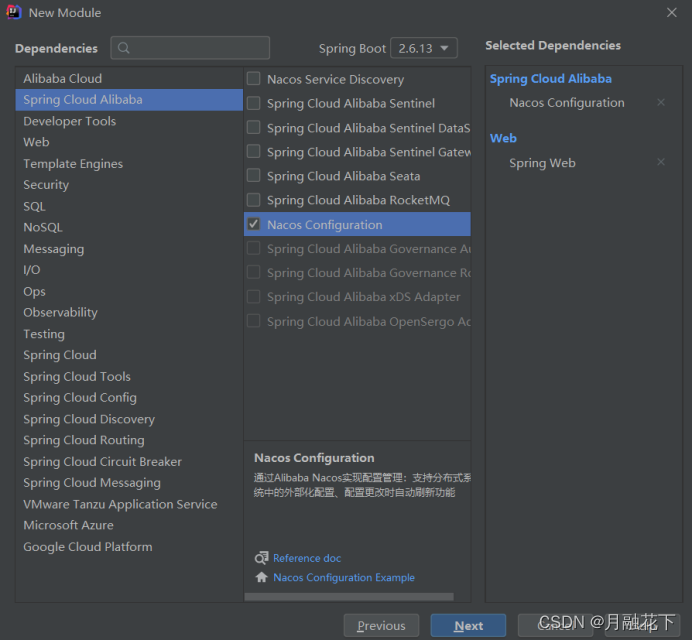Select Spring Cloud Config category
This screenshot has height=641, width=692.
tap(129, 398)
